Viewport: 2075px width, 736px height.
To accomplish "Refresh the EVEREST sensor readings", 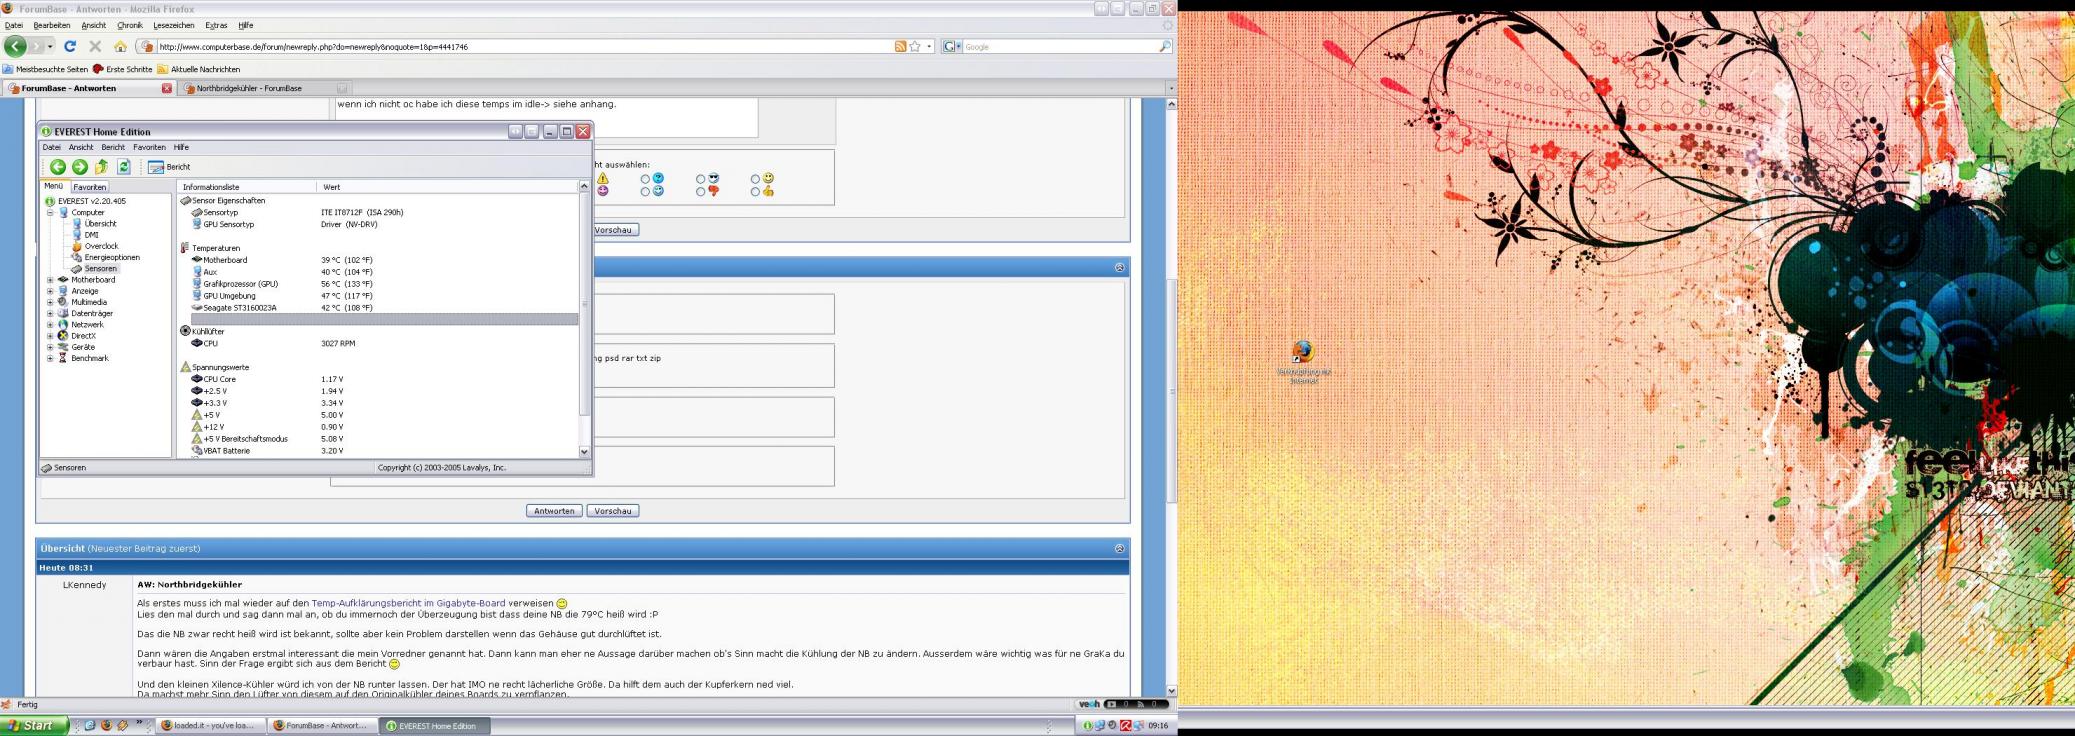I will click(124, 167).
